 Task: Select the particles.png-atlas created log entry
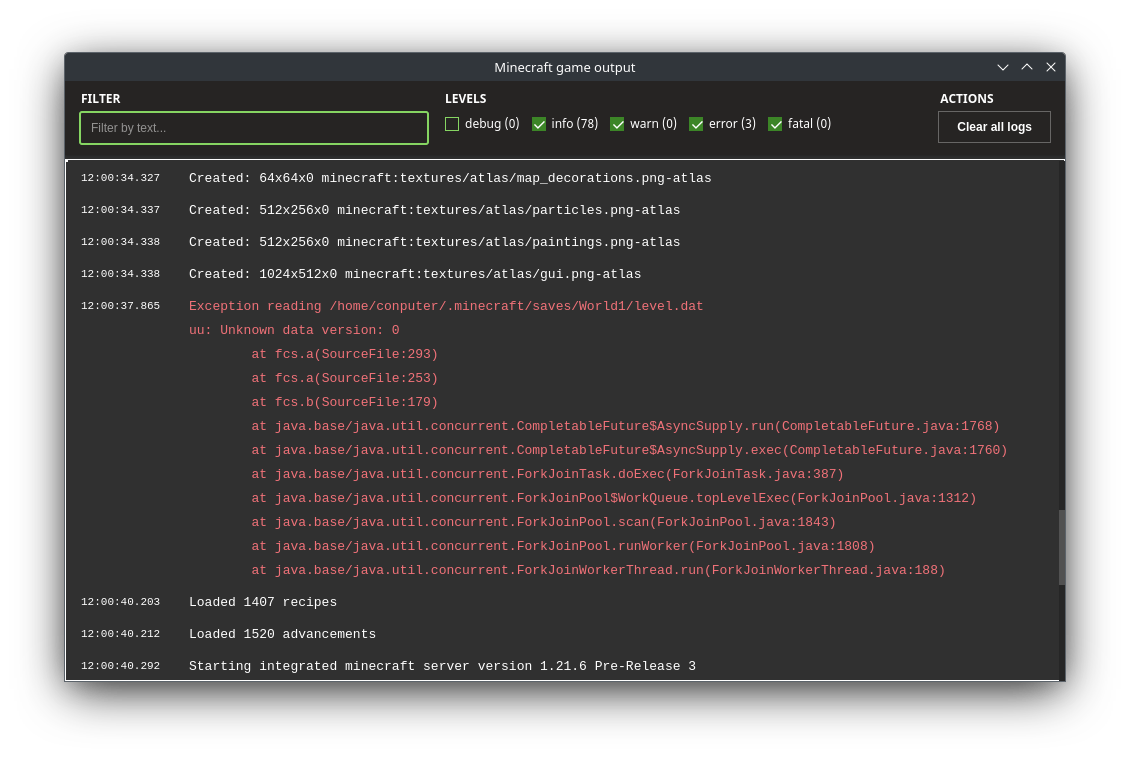tap(434, 210)
